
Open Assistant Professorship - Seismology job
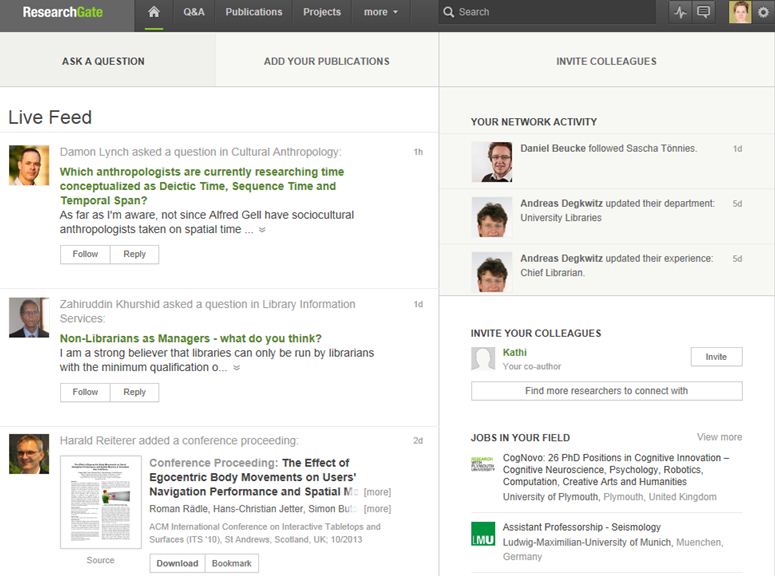pyautogui.click(x=581, y=527)
